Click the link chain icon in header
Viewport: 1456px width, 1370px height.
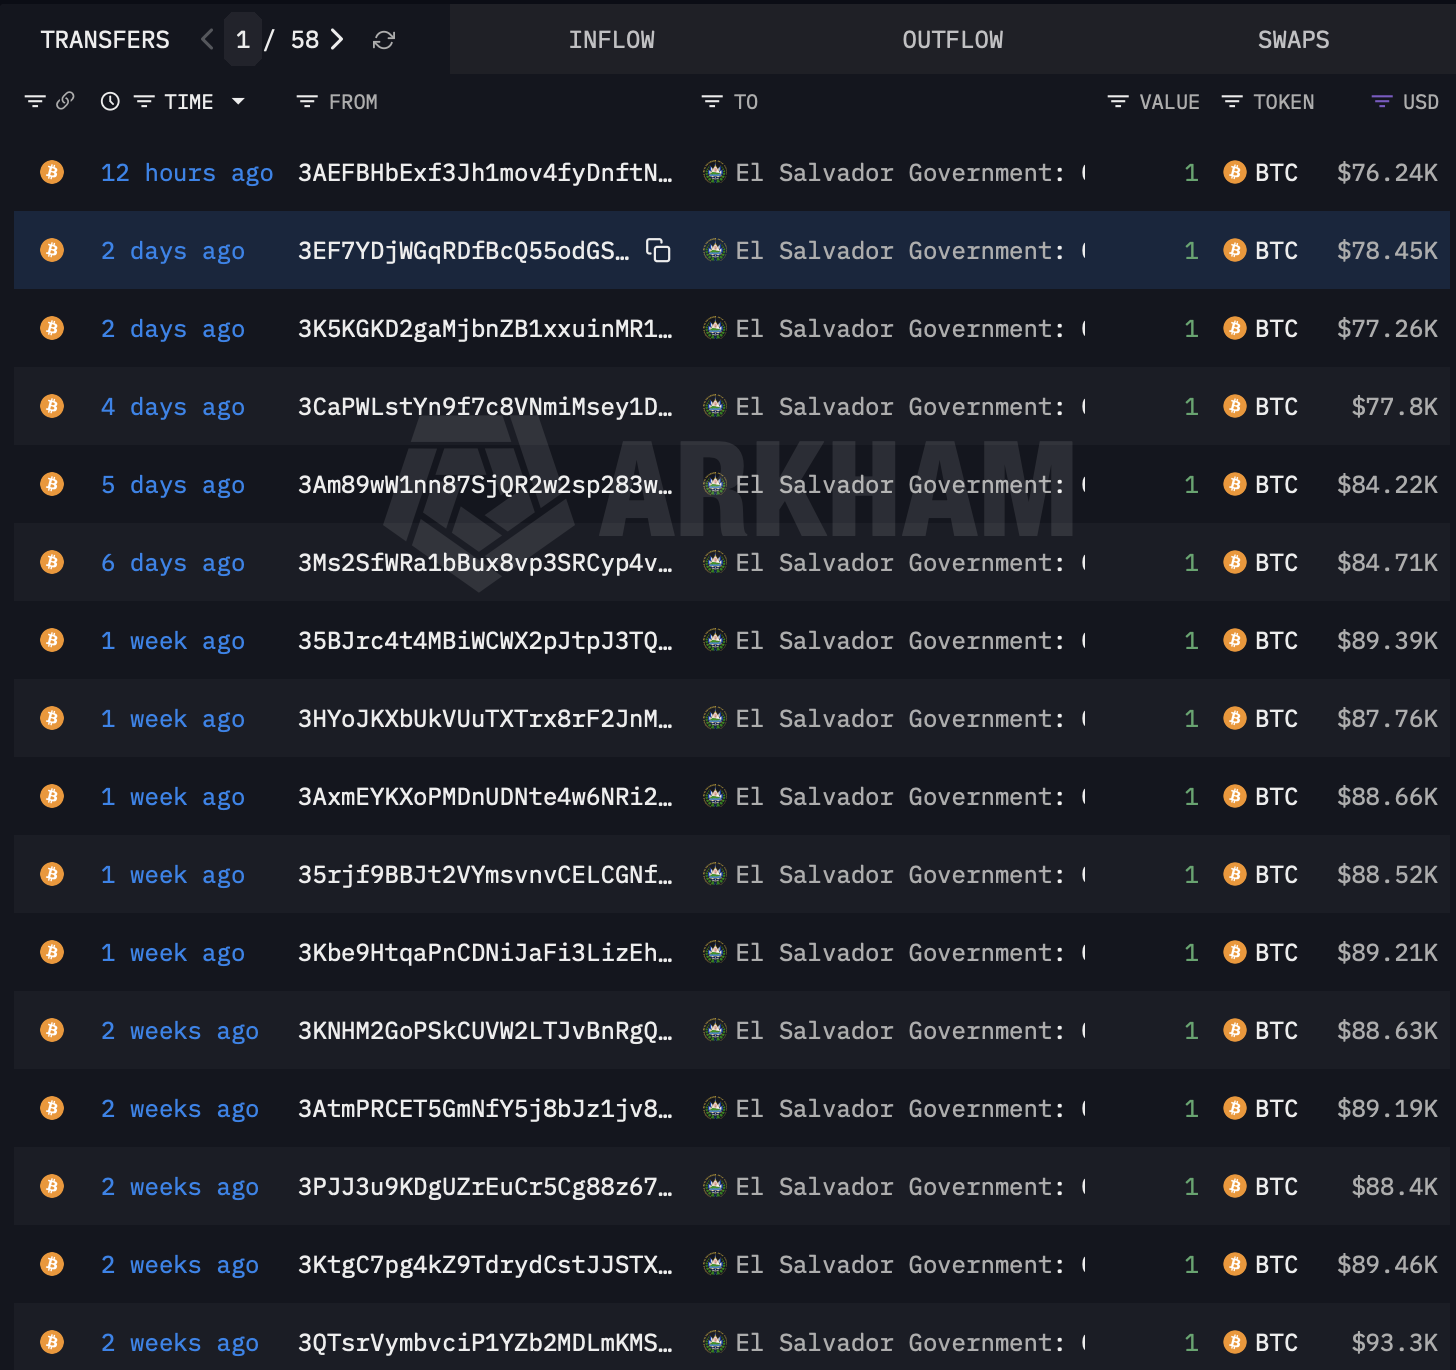click(x=65, y=101)
